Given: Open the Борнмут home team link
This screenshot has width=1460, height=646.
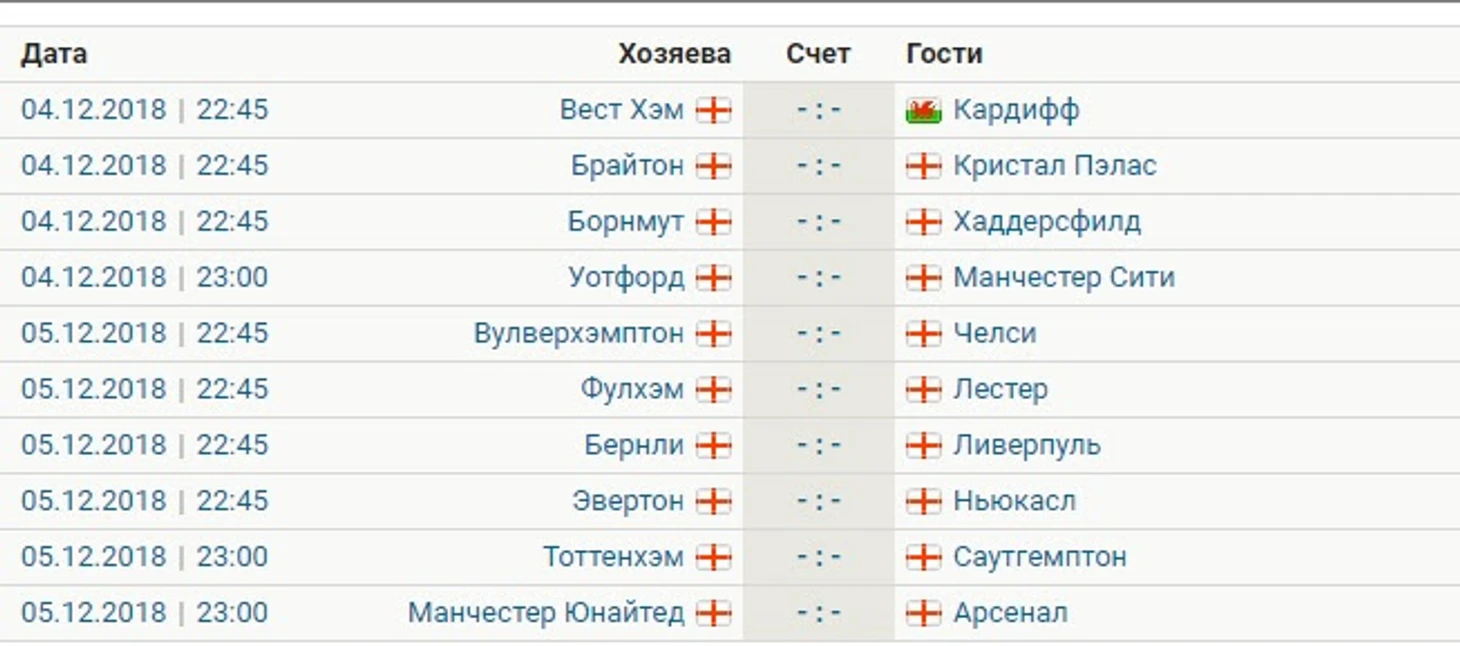Looking at the screenshot, I should 626,221.
